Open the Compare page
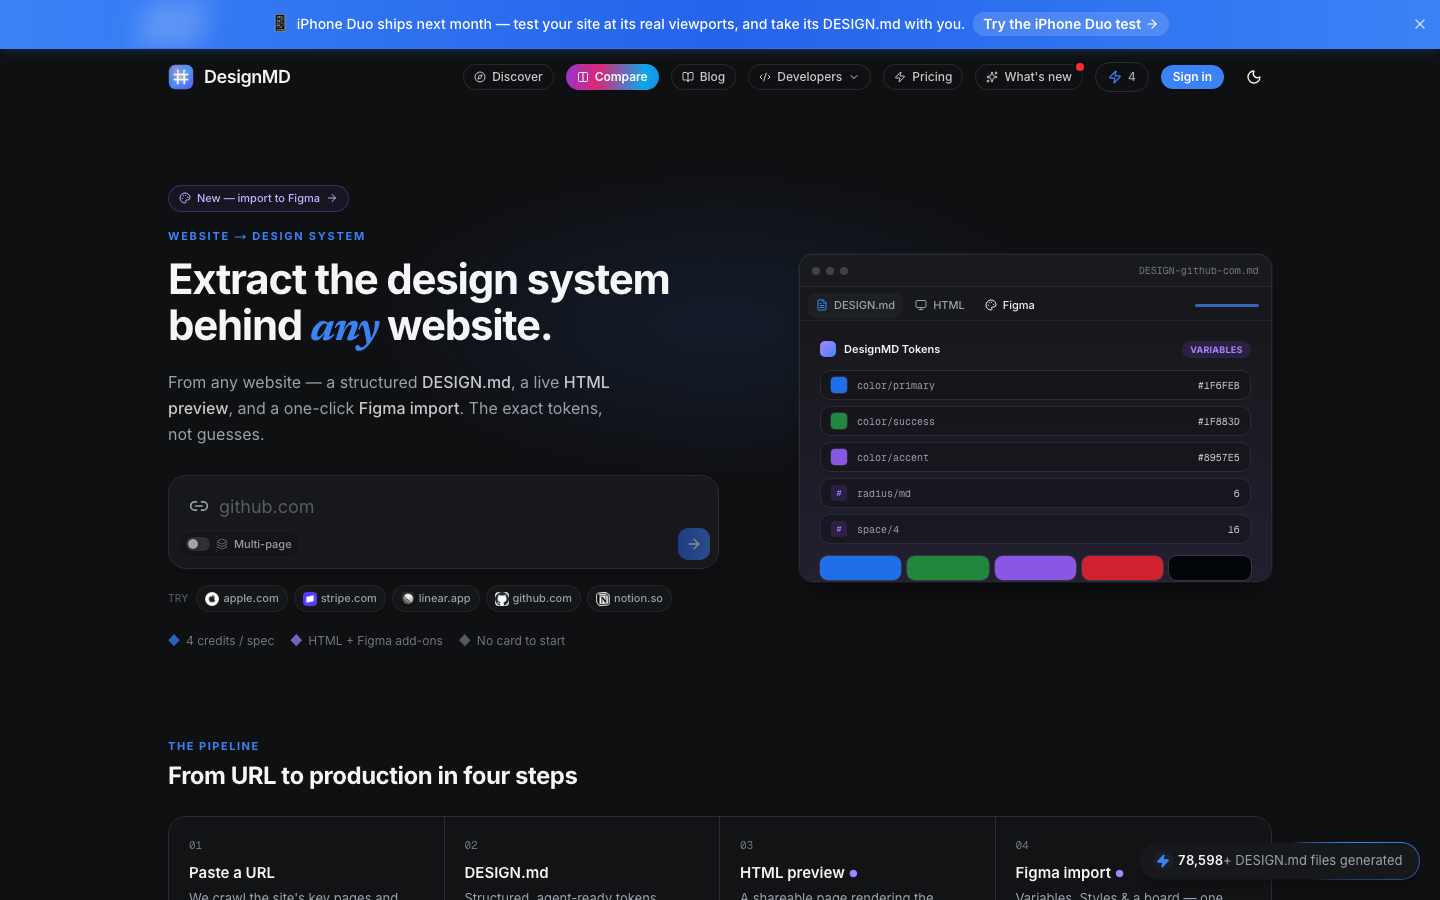The width and height of the screenshot is (1440, 900). 612,77
